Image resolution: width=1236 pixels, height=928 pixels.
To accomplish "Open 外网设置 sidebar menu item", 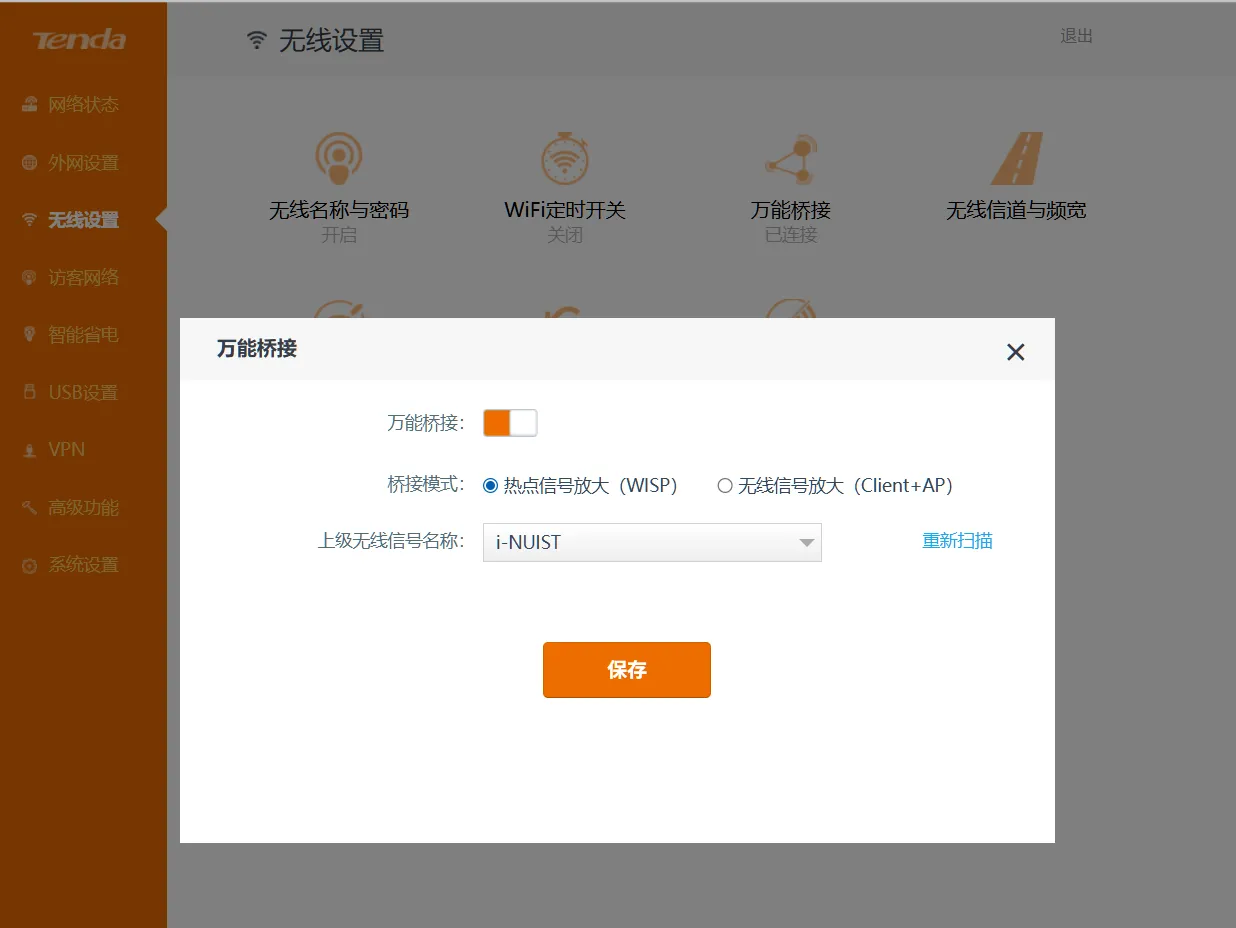I will pos(83,163).
